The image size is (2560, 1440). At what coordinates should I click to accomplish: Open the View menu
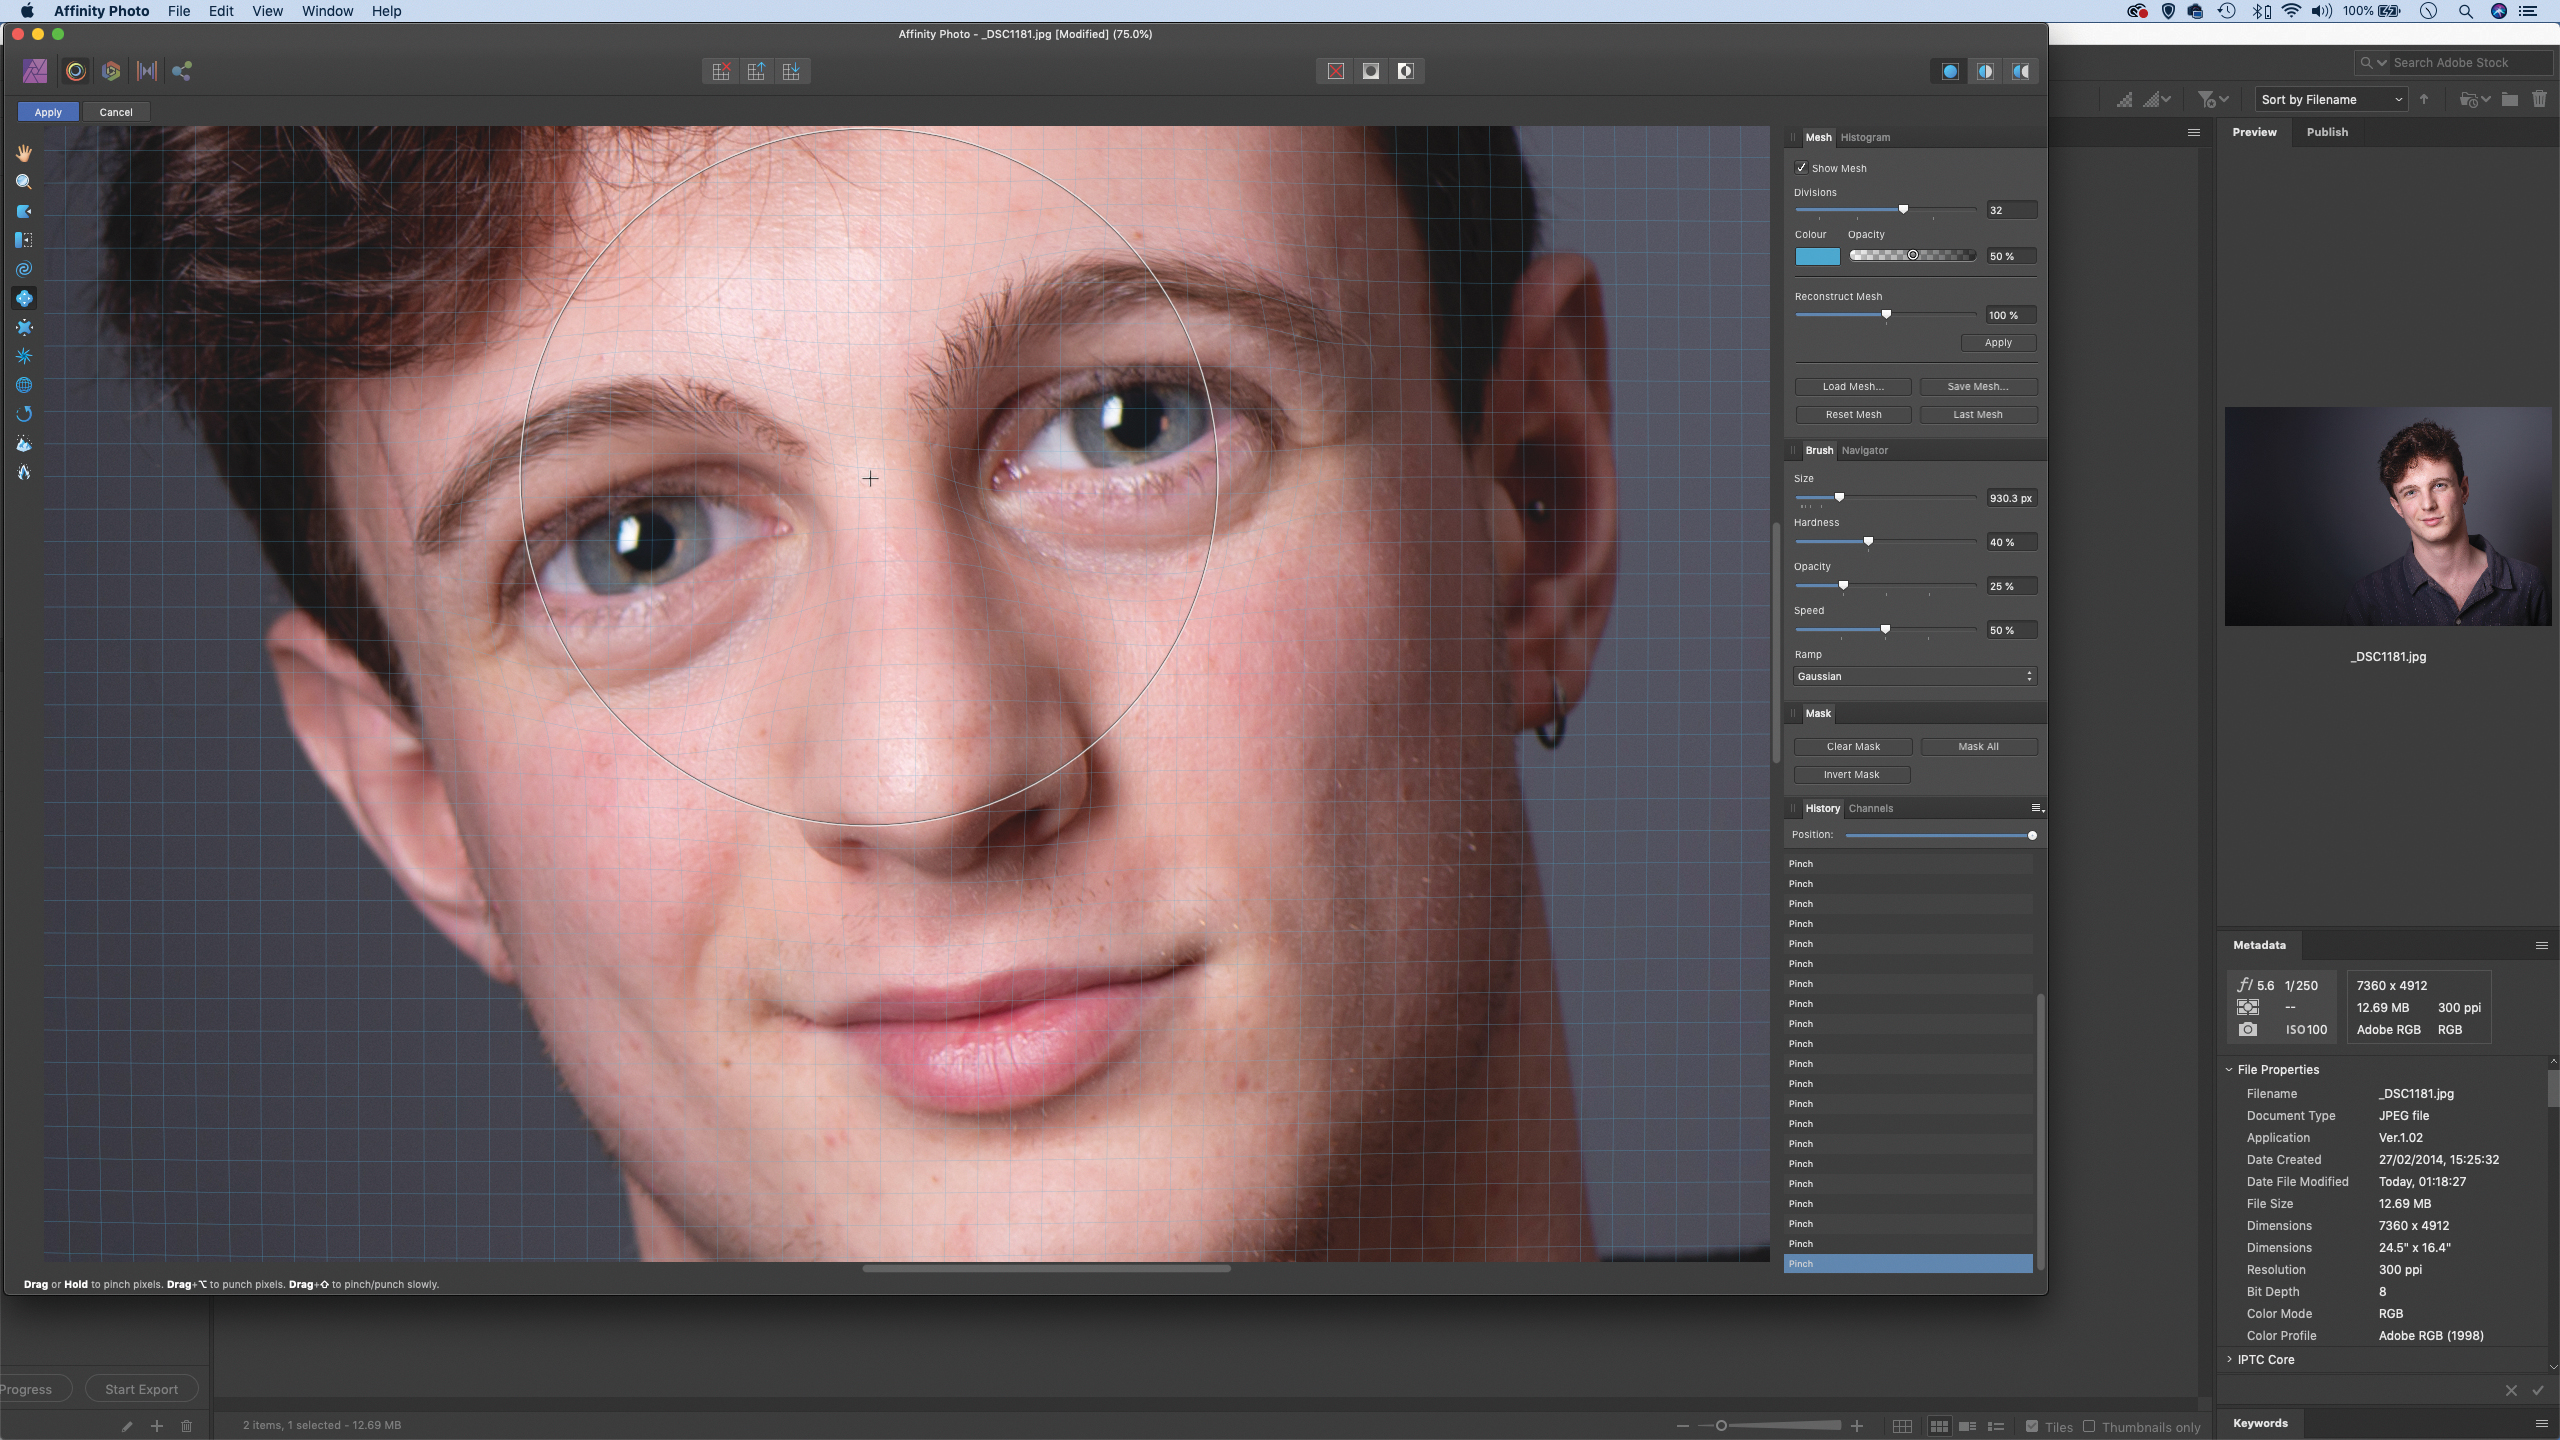pos(267,11)
